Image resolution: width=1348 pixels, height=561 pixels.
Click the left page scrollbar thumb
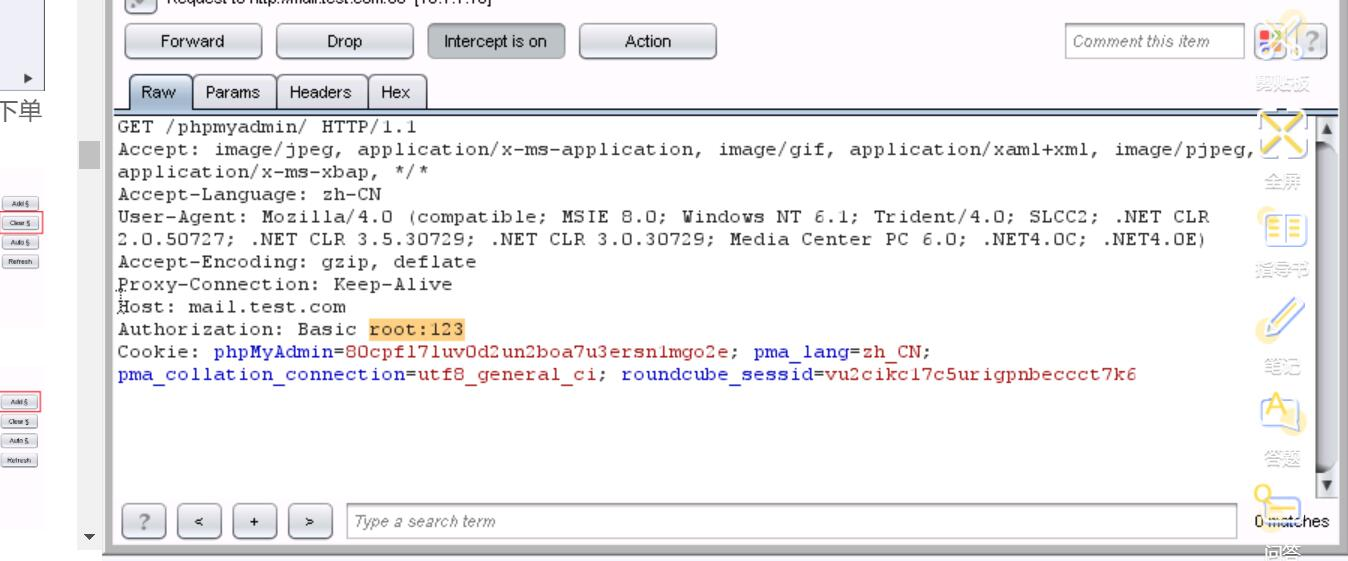(89, 155)
